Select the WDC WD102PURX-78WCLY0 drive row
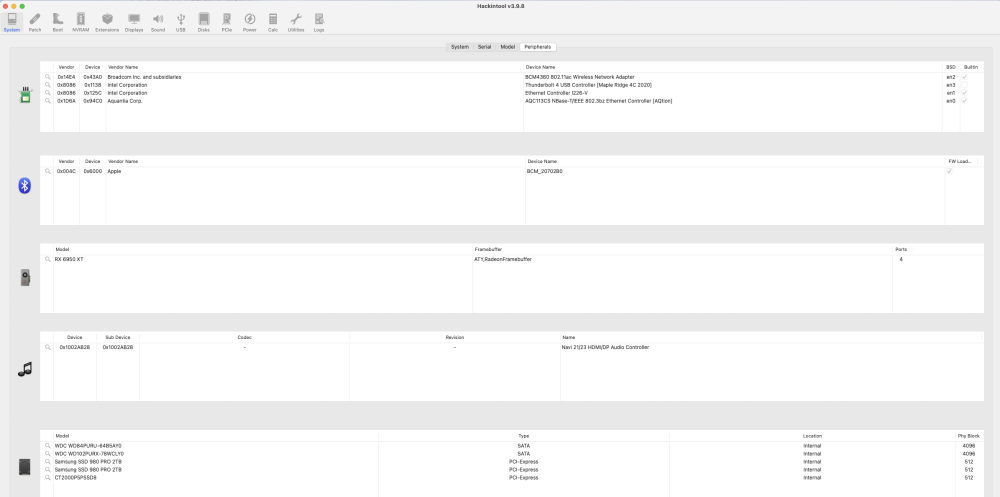 tap(512, 454)
